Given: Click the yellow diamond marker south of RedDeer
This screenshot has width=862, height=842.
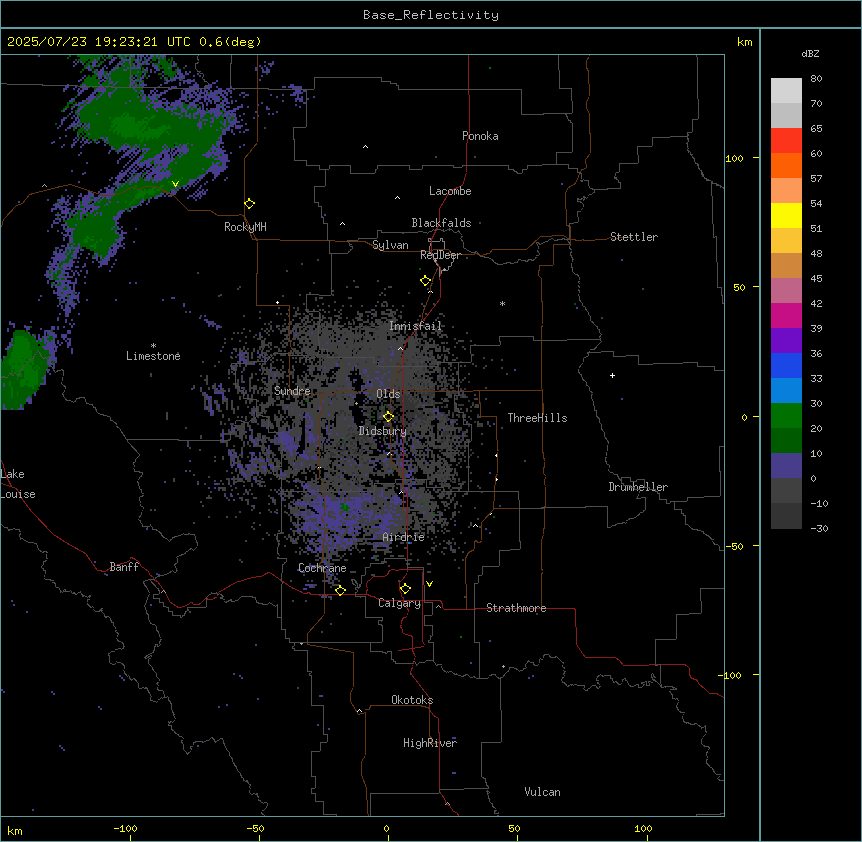Looking at the screenshot, I should (426, 281).
